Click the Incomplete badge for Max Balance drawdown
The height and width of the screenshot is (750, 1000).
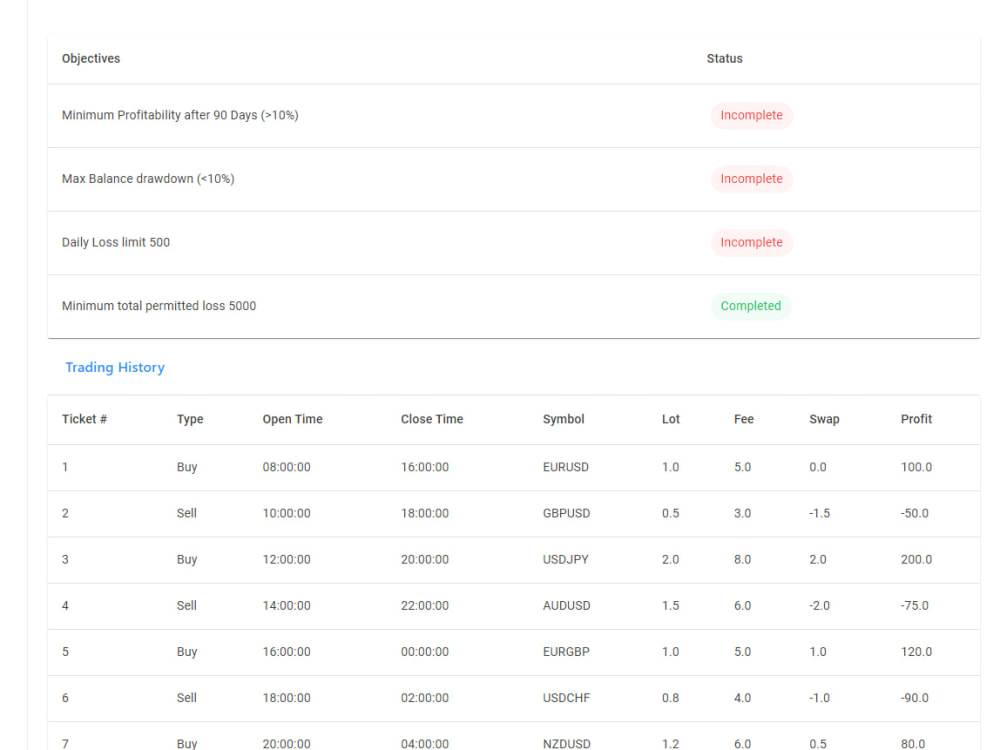coord(751,178)
